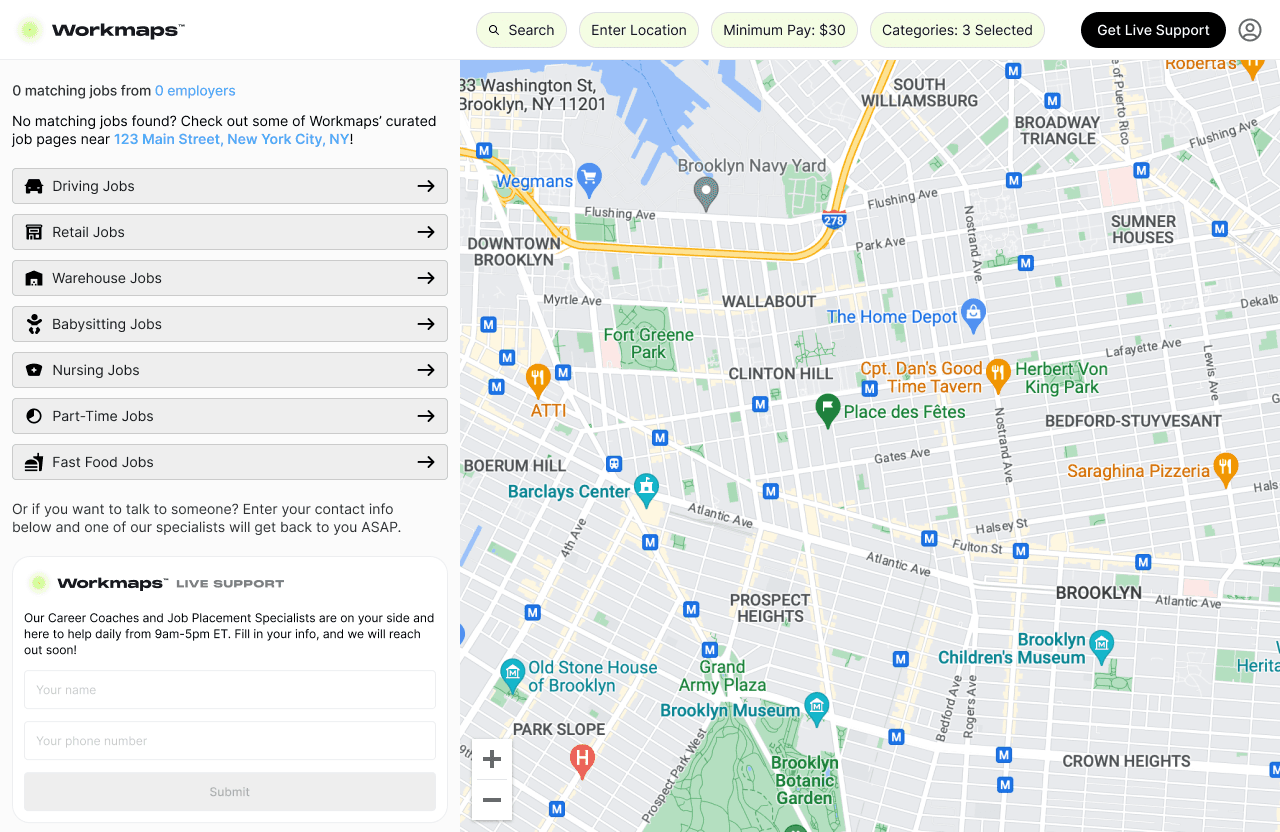Select the red hospital H marker
The image size is (1280, 832).
click(582, 761)
